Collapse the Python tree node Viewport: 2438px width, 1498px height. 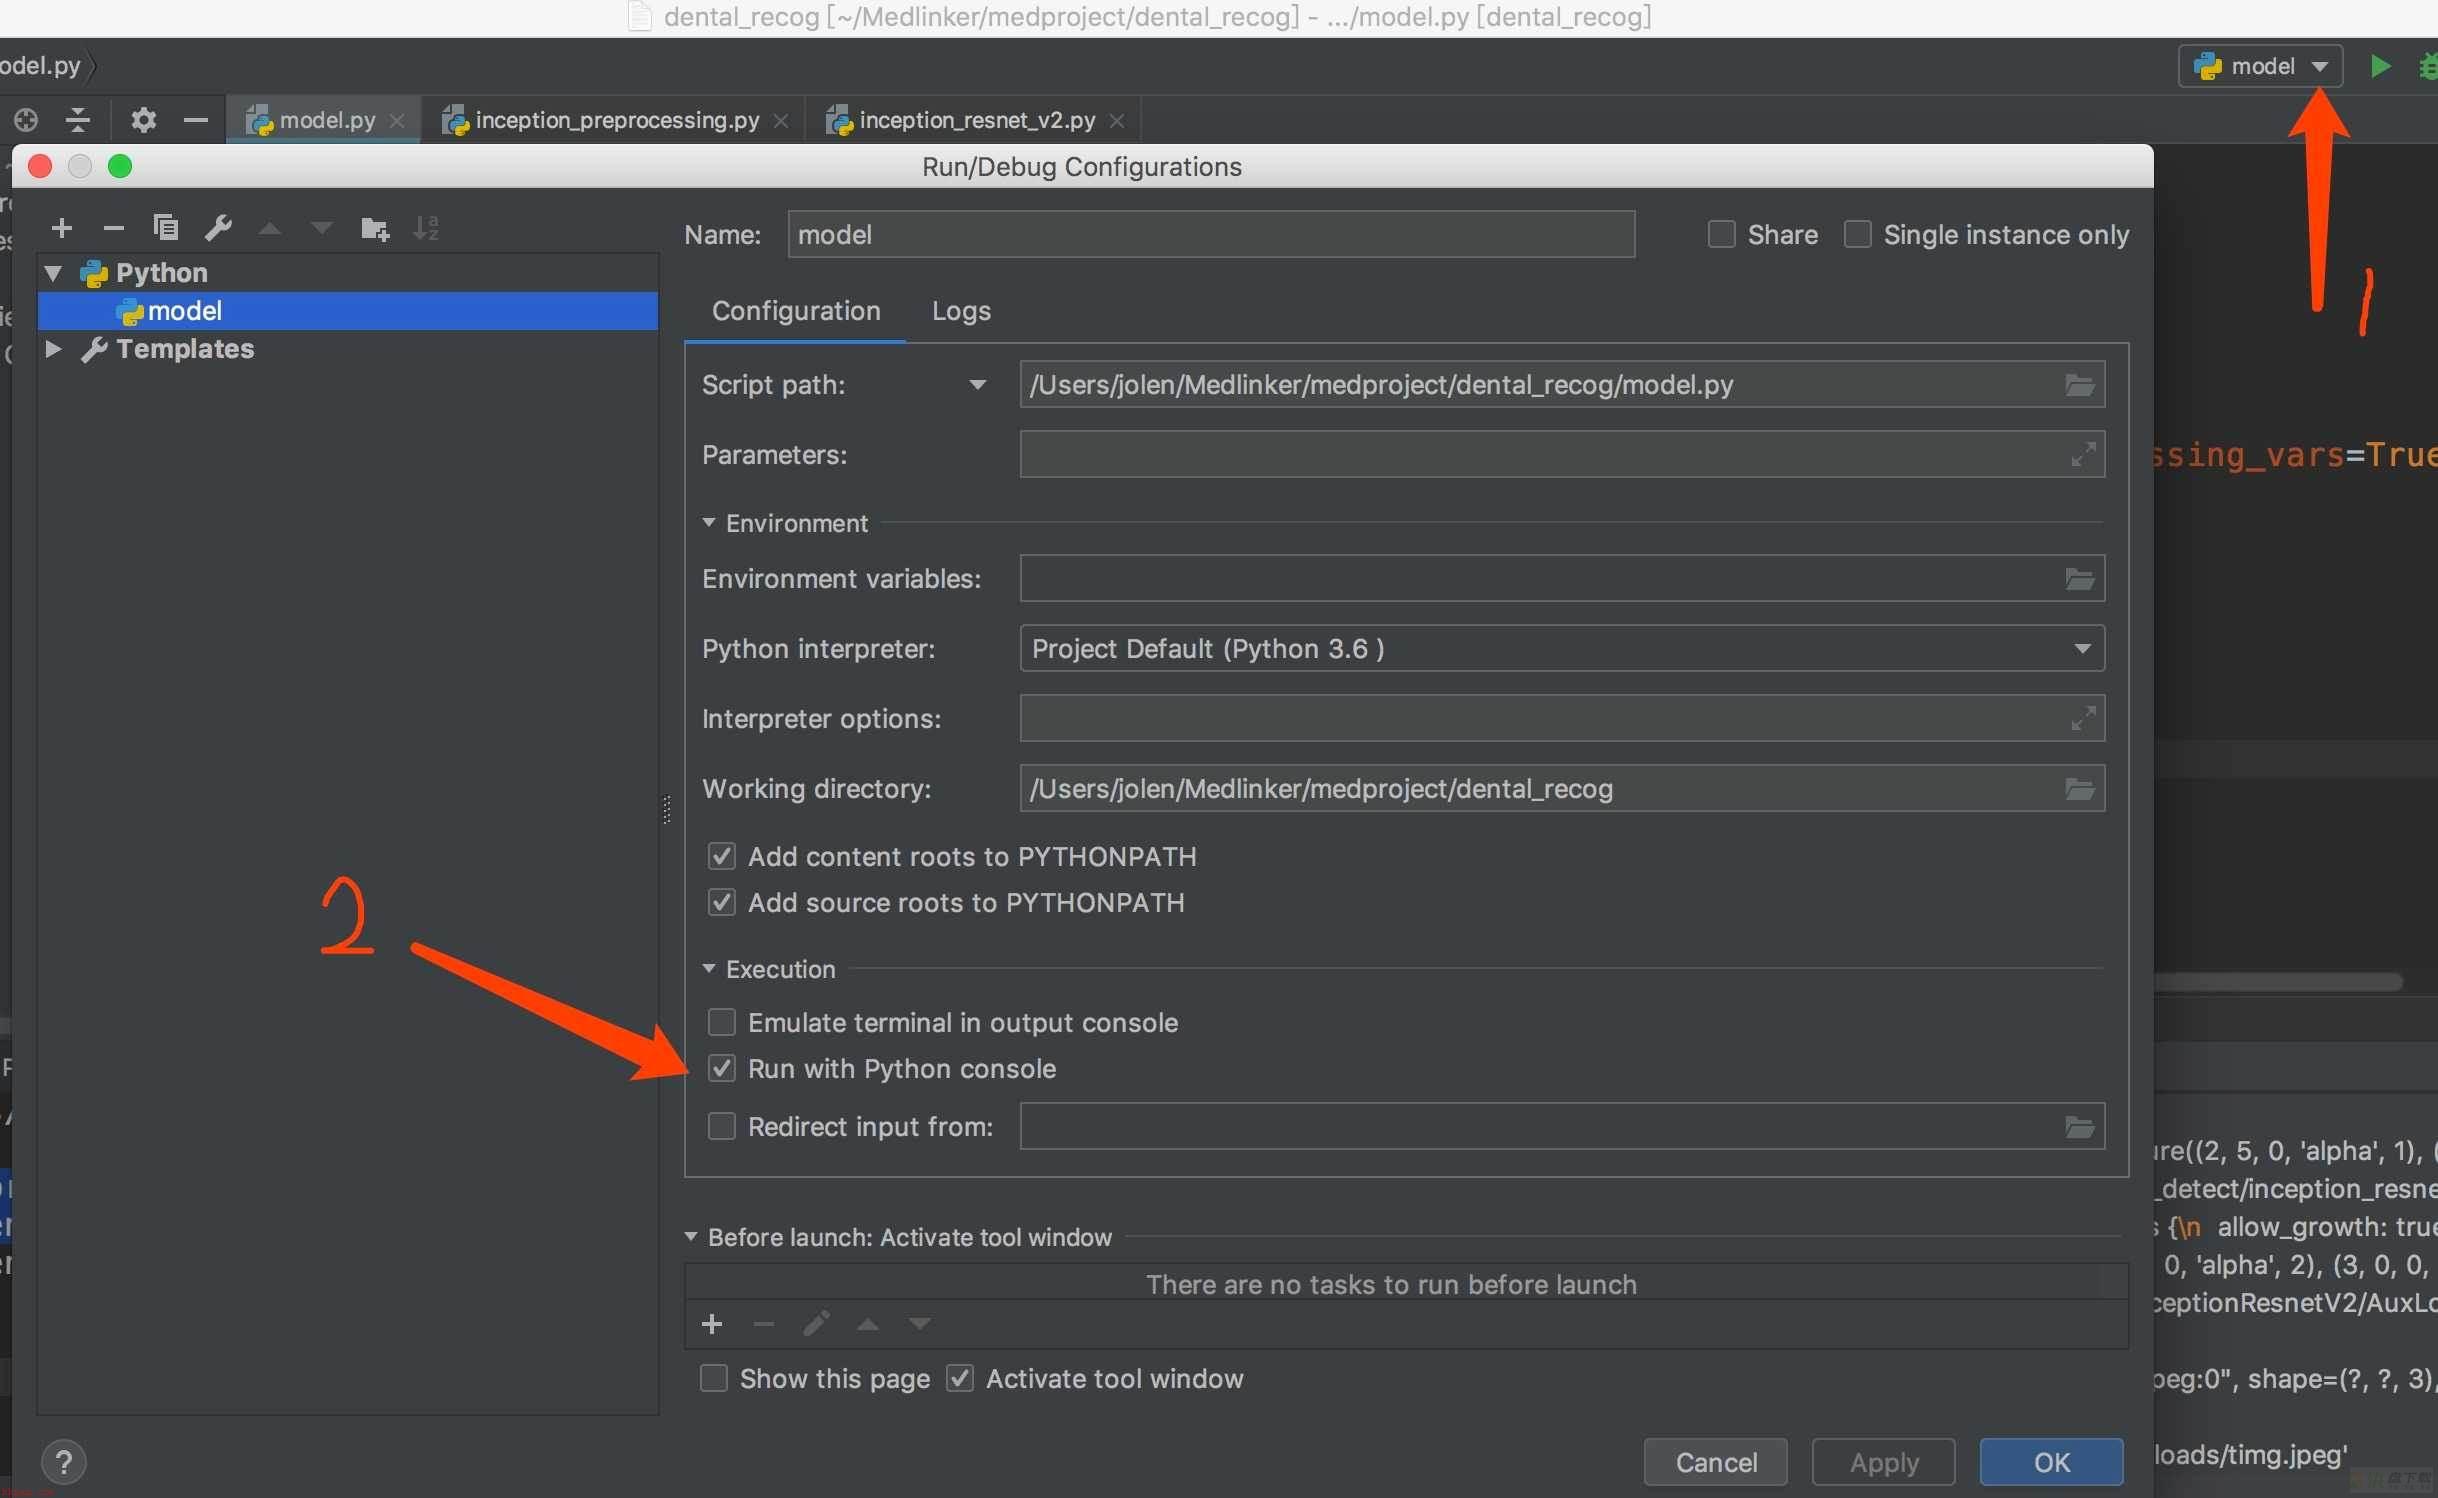point(54,273)
